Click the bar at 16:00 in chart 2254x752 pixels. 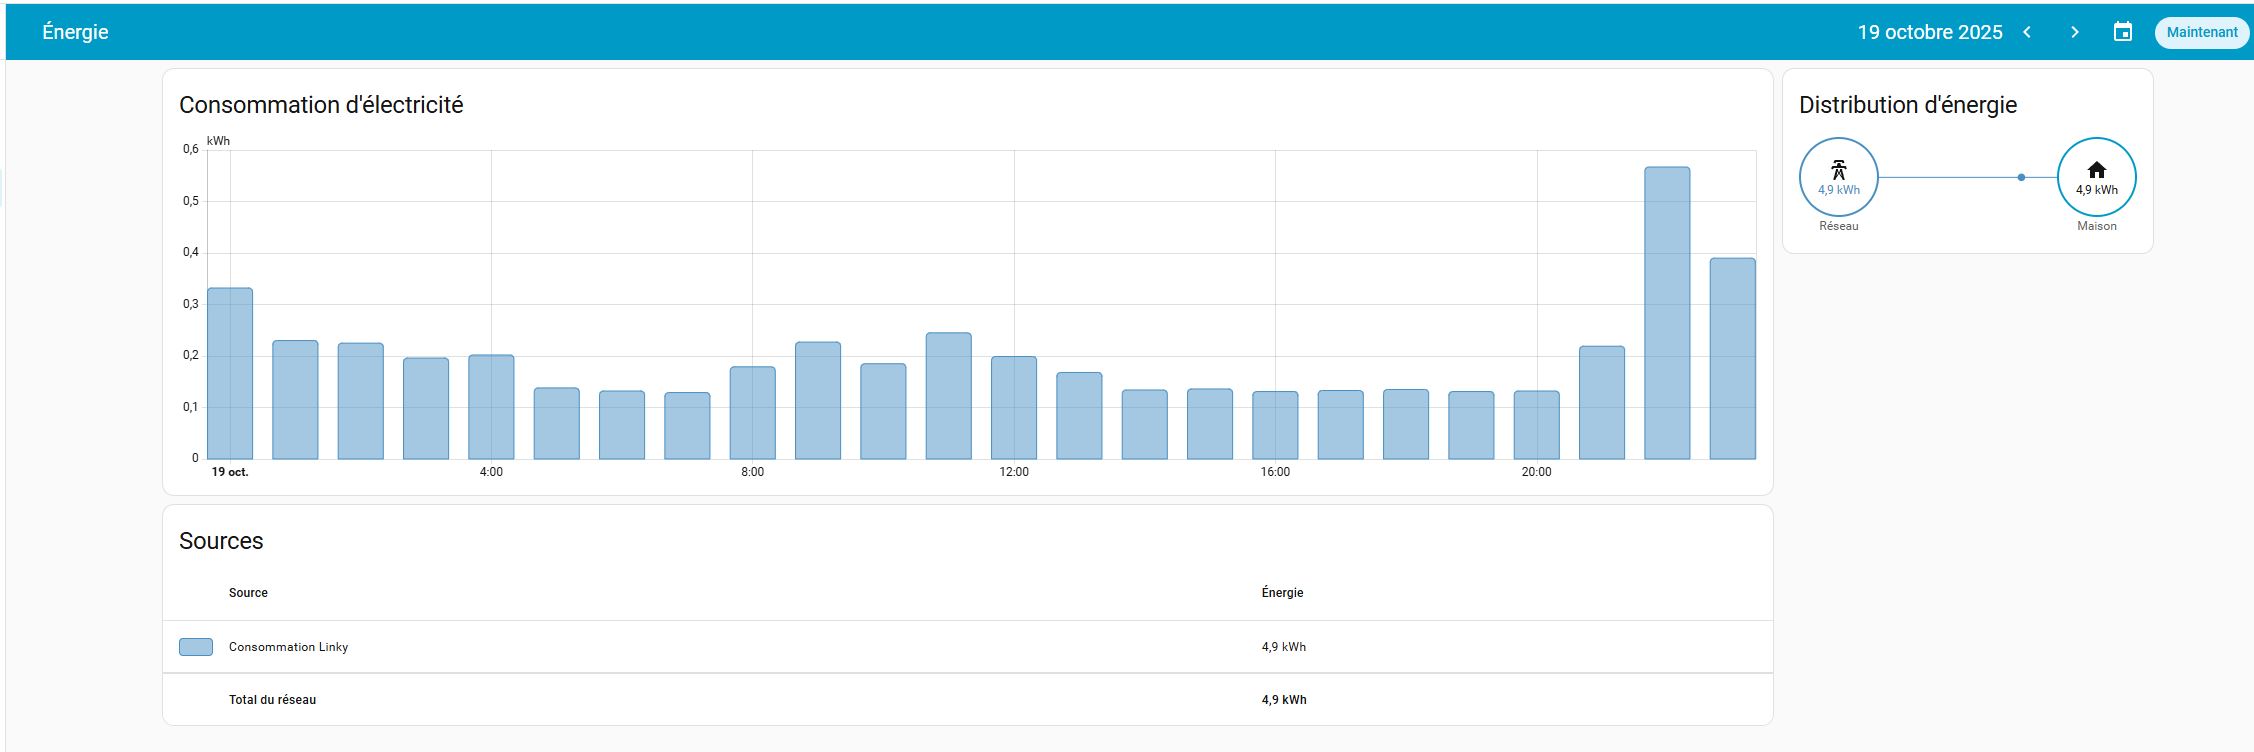tap(1275, 425)
